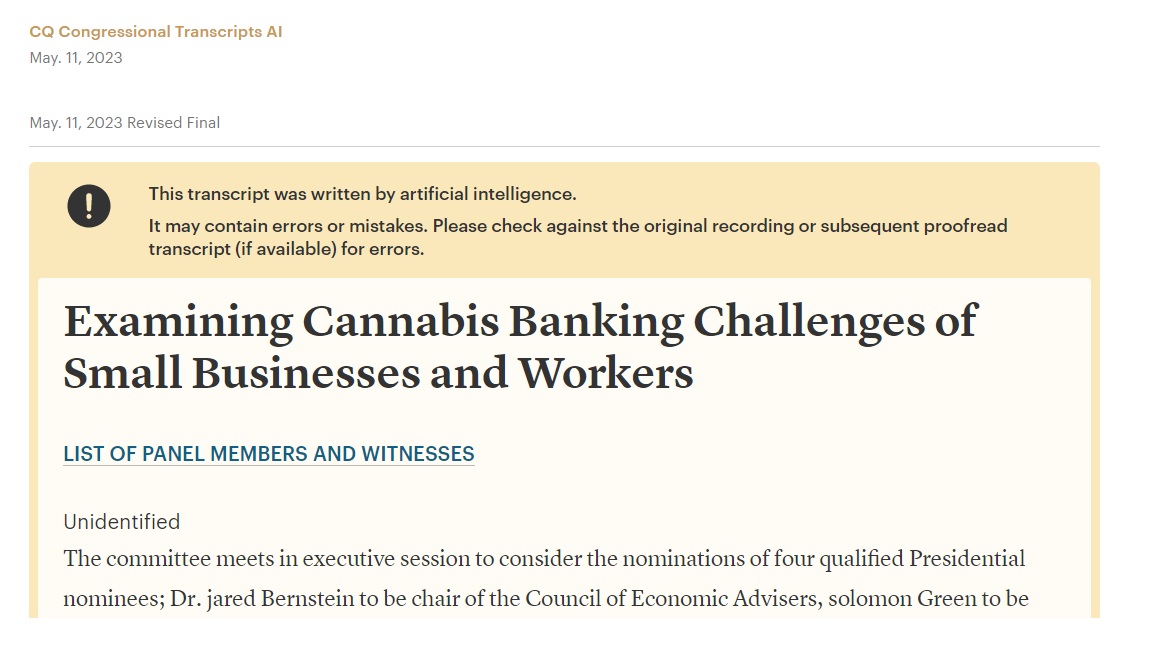Click the word "Presidential" in first transcript line
1152x648 pixels.
point(967,558)
